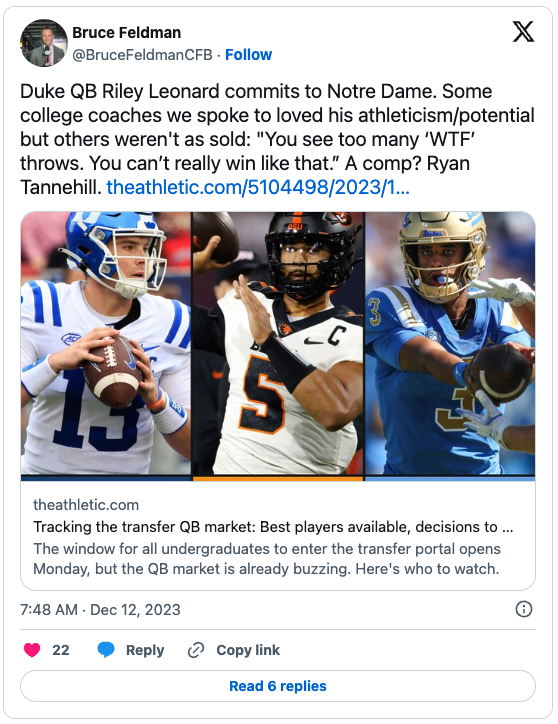Click the Copy link label

[x=248, y=650]
